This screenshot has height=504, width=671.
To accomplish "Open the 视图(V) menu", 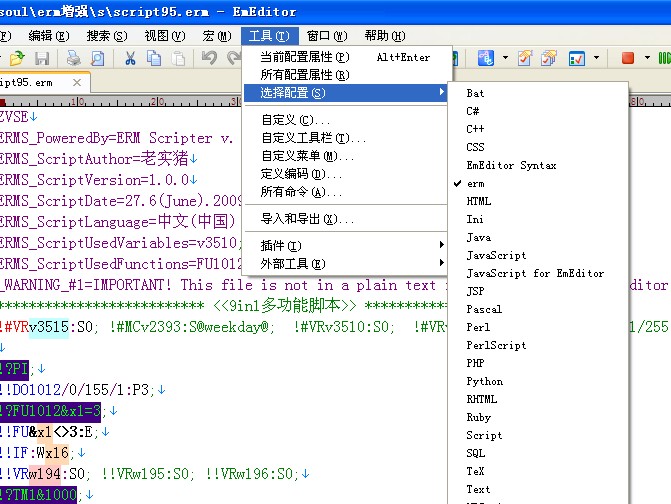I will [x=165, y=36].
